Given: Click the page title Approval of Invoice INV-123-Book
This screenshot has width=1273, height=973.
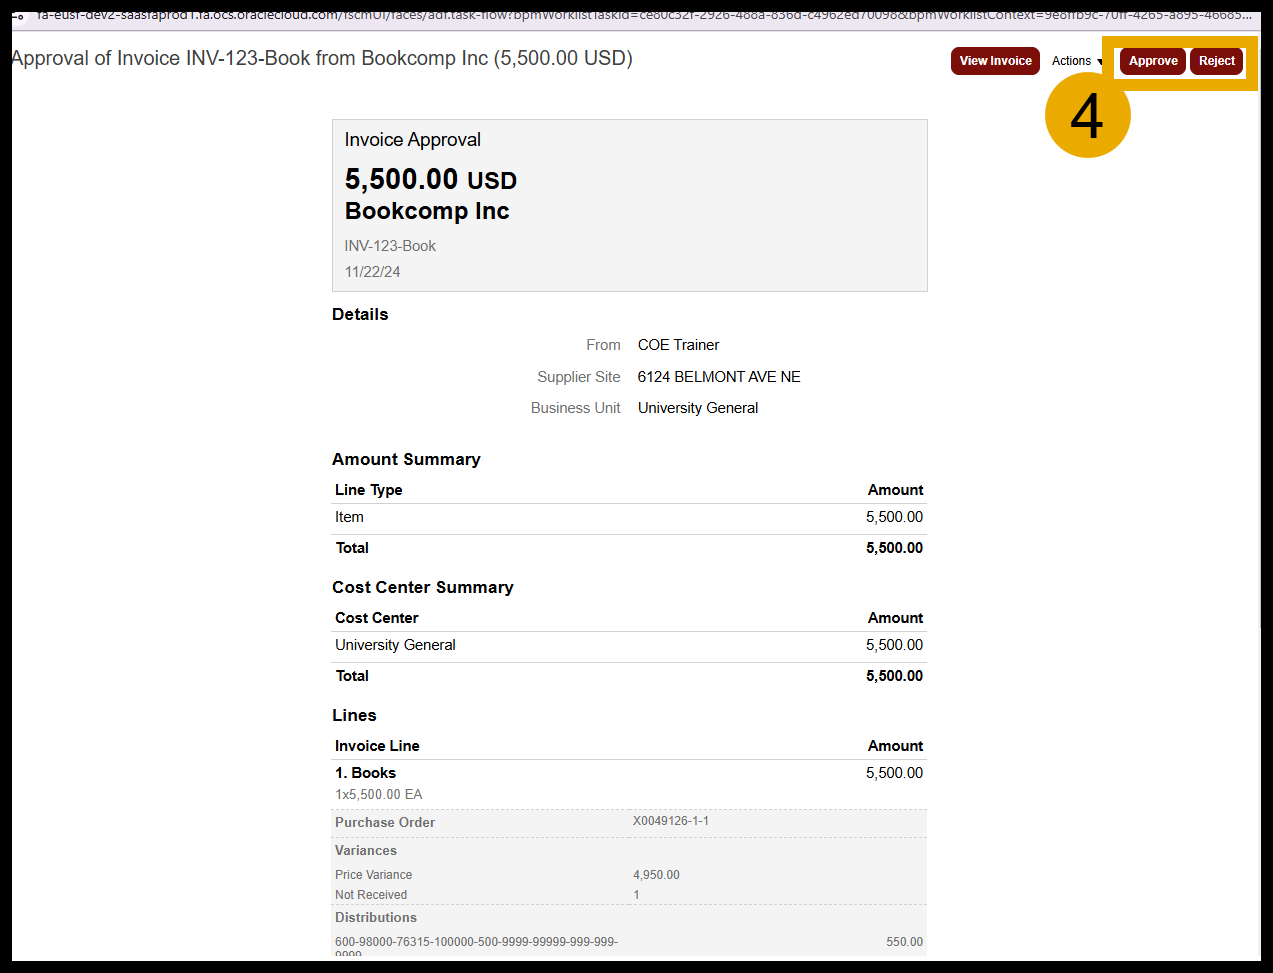Looking at the screenshot, I should click(x=322, y=58).
